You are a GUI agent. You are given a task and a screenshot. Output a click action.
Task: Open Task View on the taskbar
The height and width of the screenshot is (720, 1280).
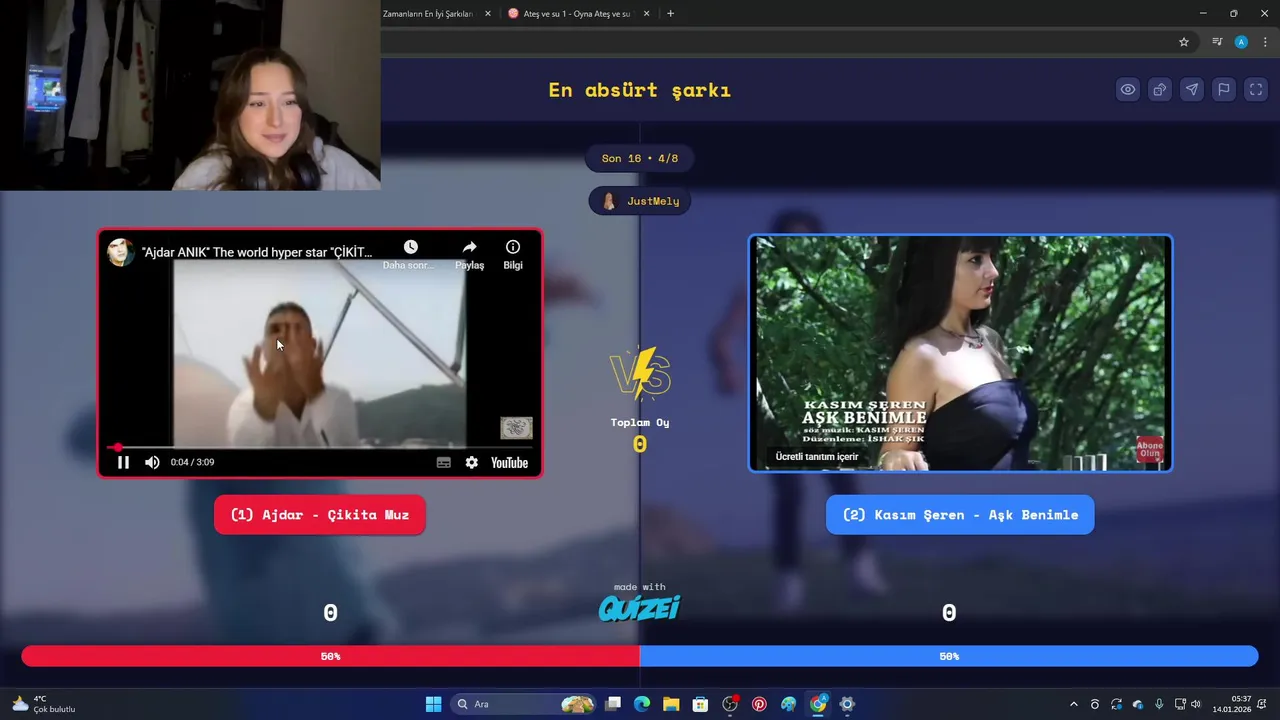[613, 704]
